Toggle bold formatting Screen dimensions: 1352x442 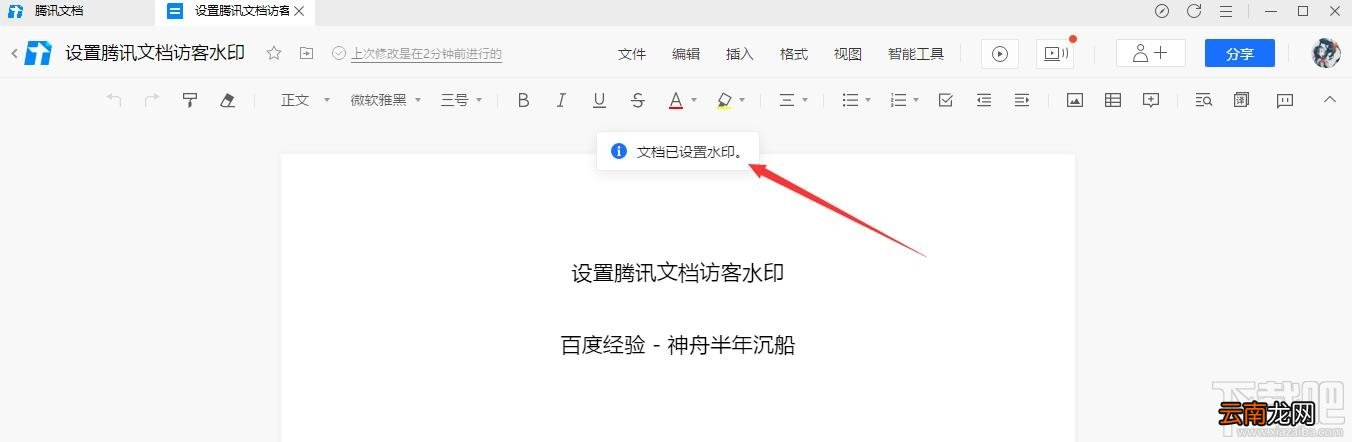point(523,100)
